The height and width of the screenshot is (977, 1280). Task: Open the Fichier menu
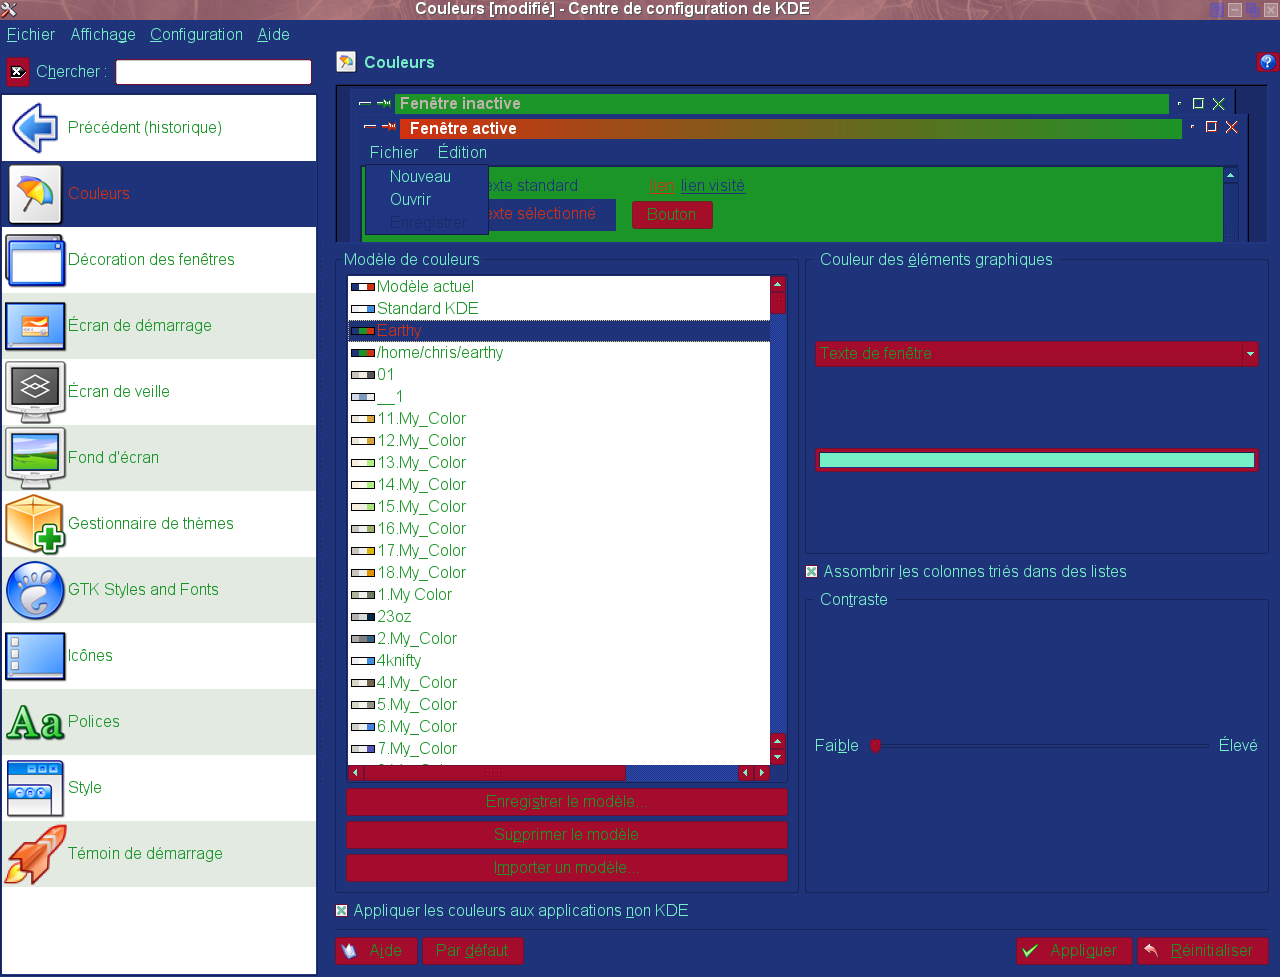tap(31, 34)
